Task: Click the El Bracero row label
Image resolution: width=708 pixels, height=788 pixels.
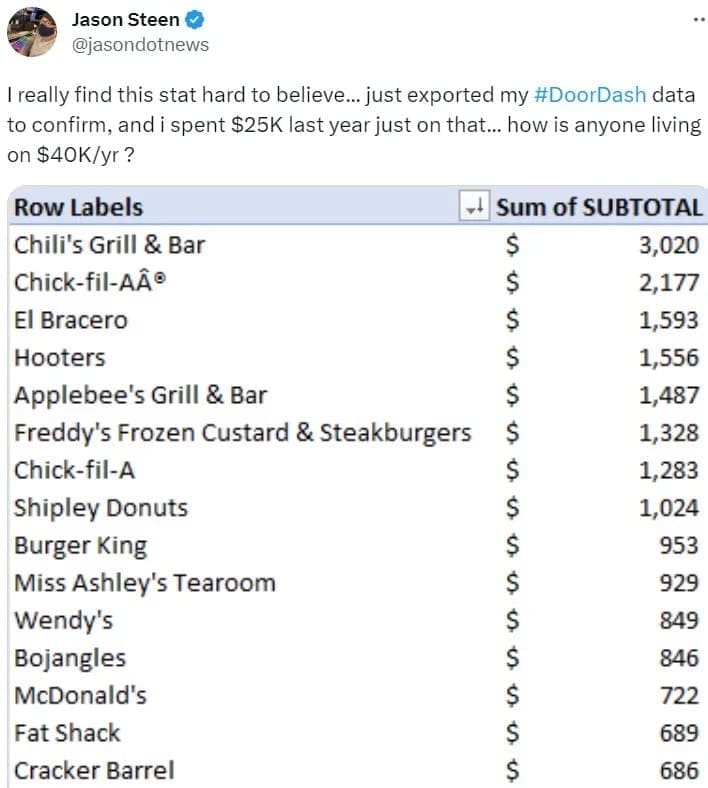Action: (x=70, y=321)
